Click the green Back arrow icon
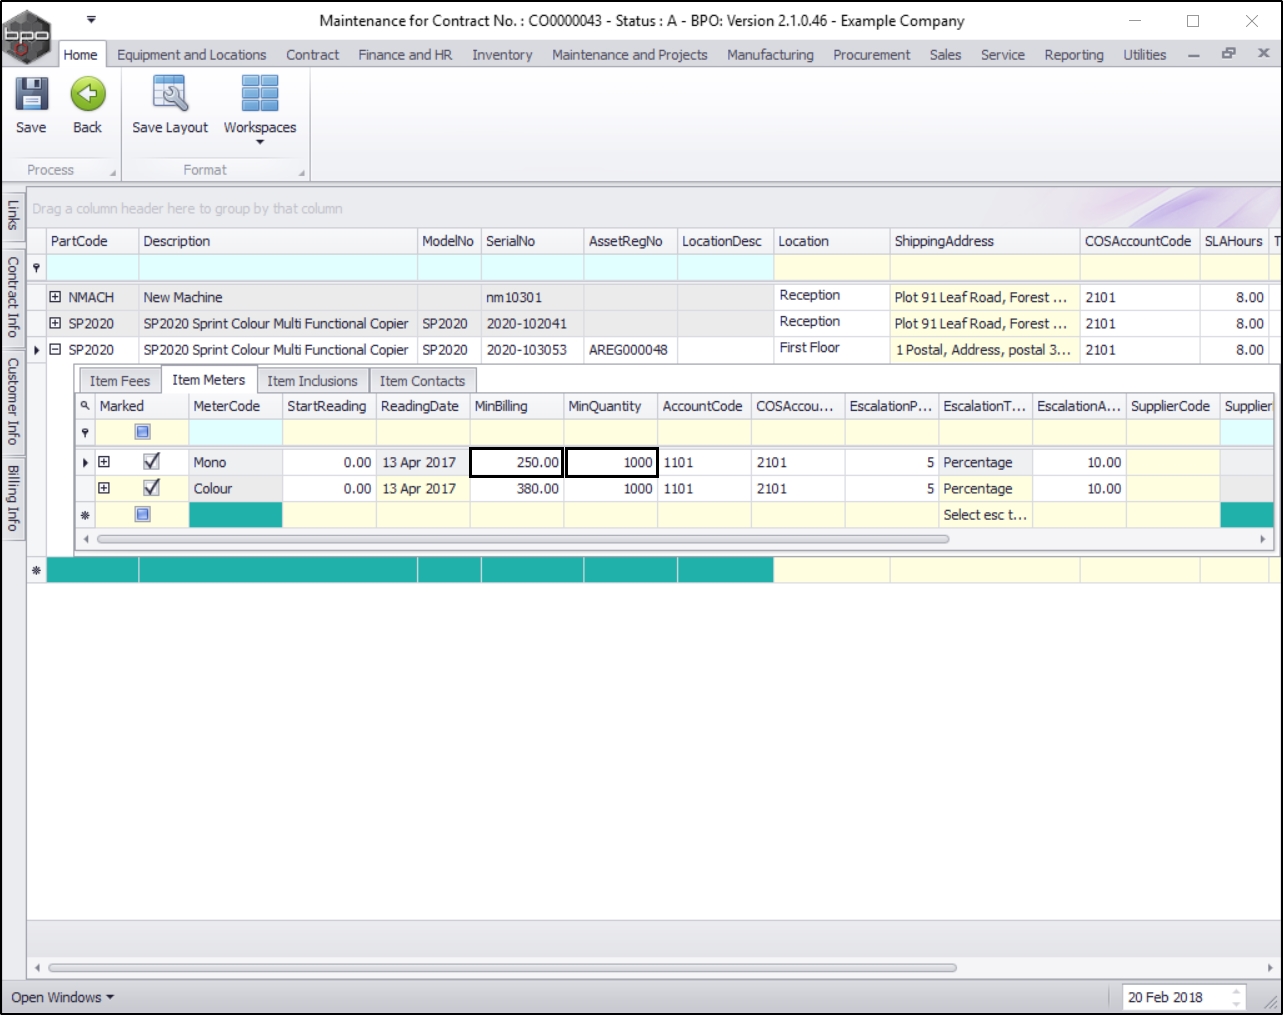1283x1015 pixels. pyautogui.click(x=88, y=94)
